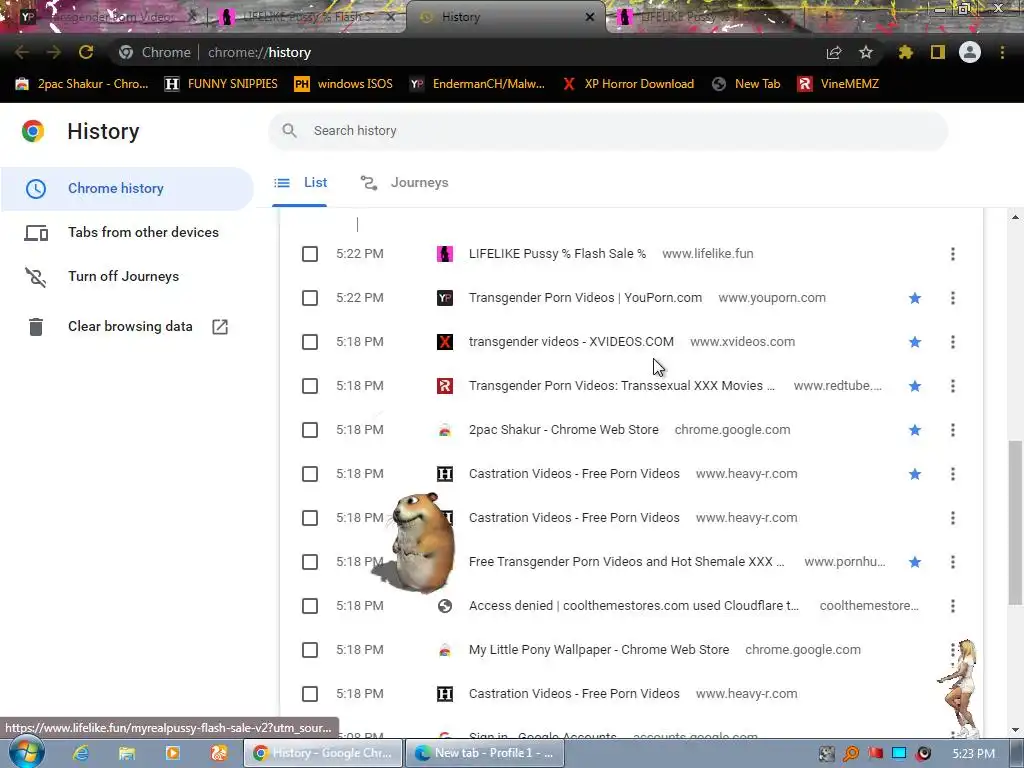Click the red flag tray icon
1024x768 pixels.
(x=875, y=754)
